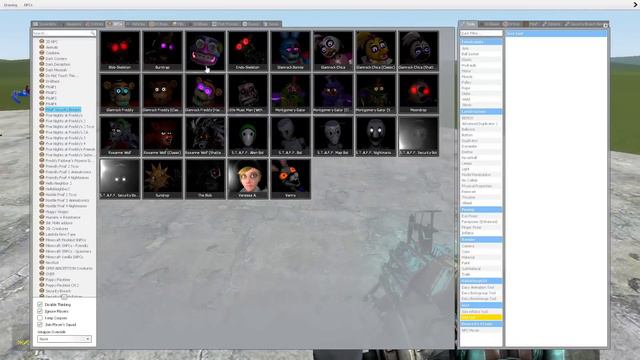Open the NPCs tab in spawn menu
The width and height of the screenshot is (640, 360).
(115, 24)
